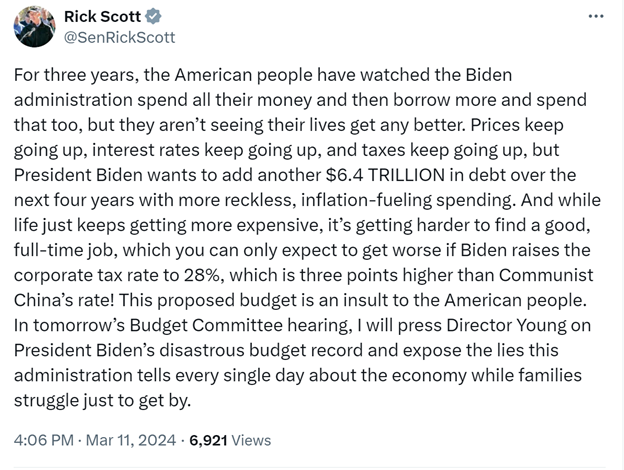Image resolution: width=624 pixels, height=470 pixels.
Task: Click the closing line "struggle just to get by."
Action: pos(103,400)
